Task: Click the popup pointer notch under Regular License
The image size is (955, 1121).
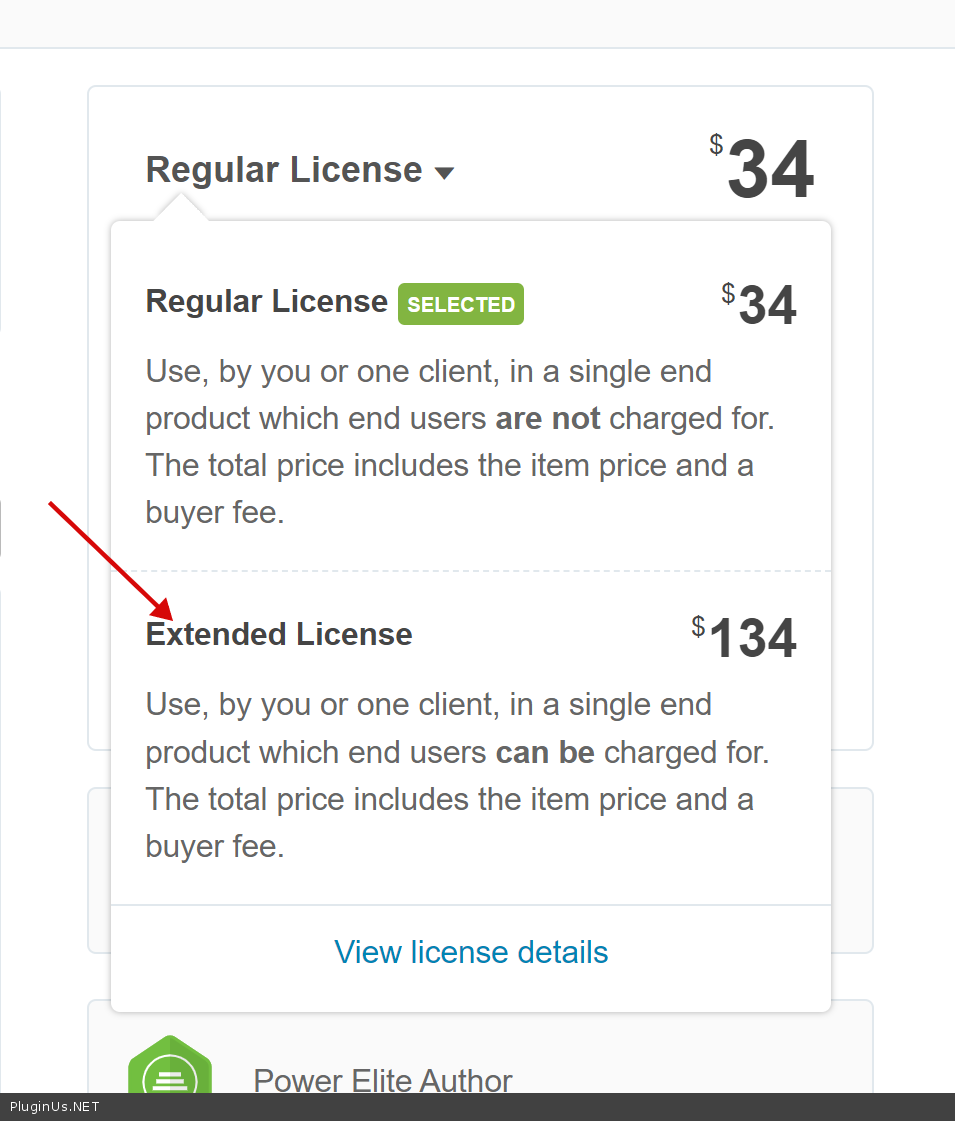Action: (180, 208)
